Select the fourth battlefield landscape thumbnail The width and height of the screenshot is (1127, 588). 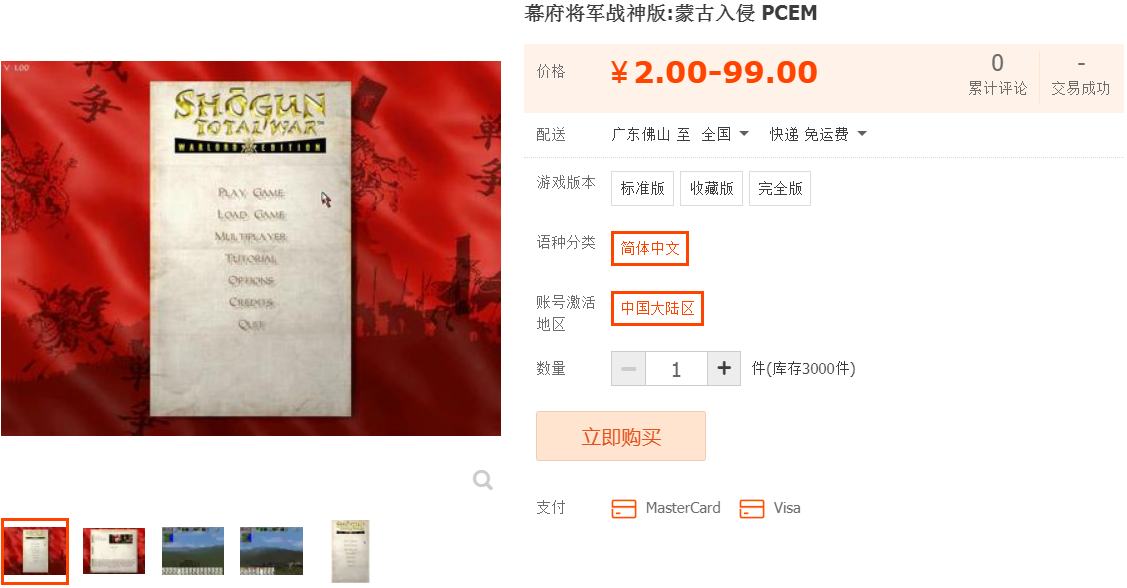271,551
